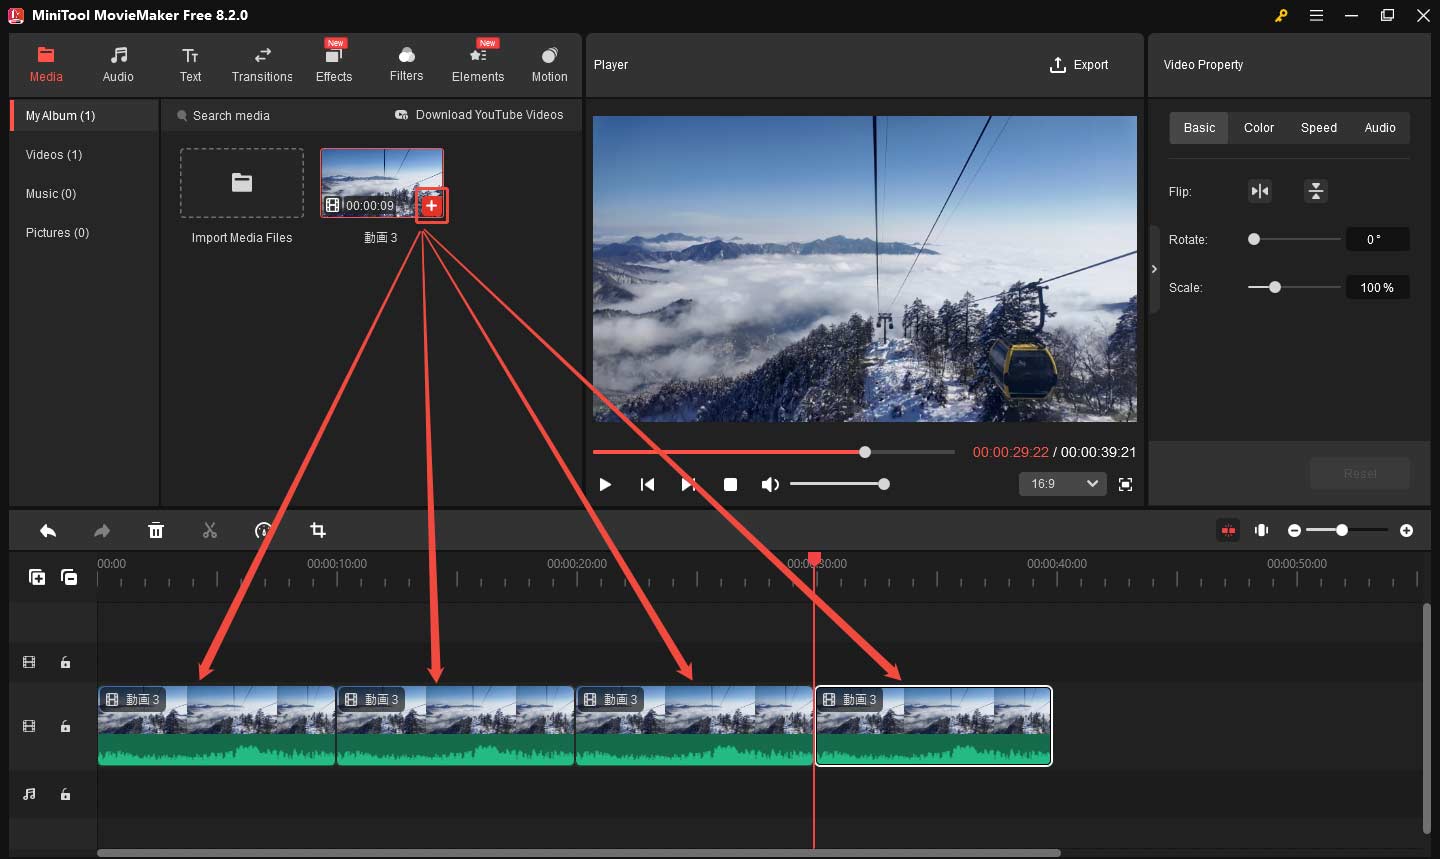1440x859 pixels.
Task: Toggle lock on upper video track
Action: (65, 662)
